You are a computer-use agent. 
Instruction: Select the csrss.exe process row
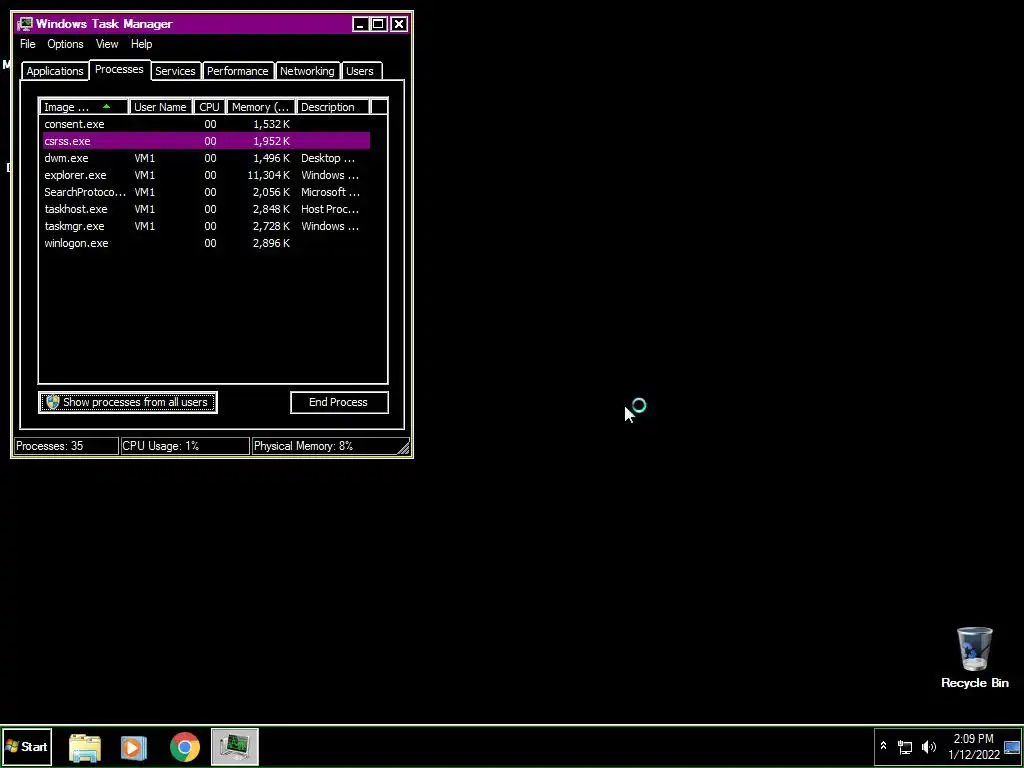pos(206,141)
